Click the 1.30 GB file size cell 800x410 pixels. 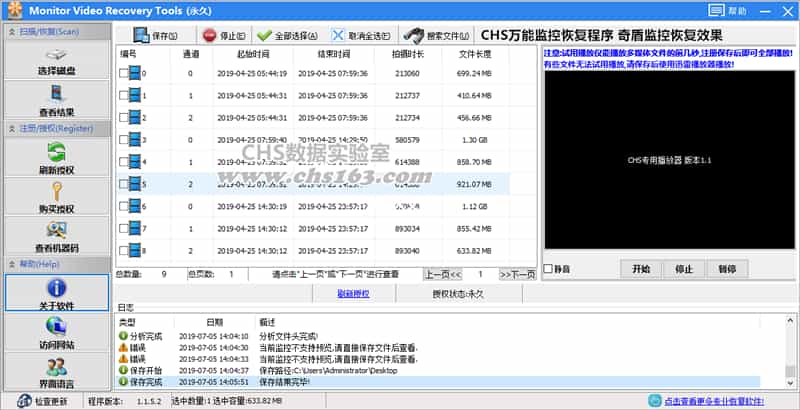tap(474, 140)
